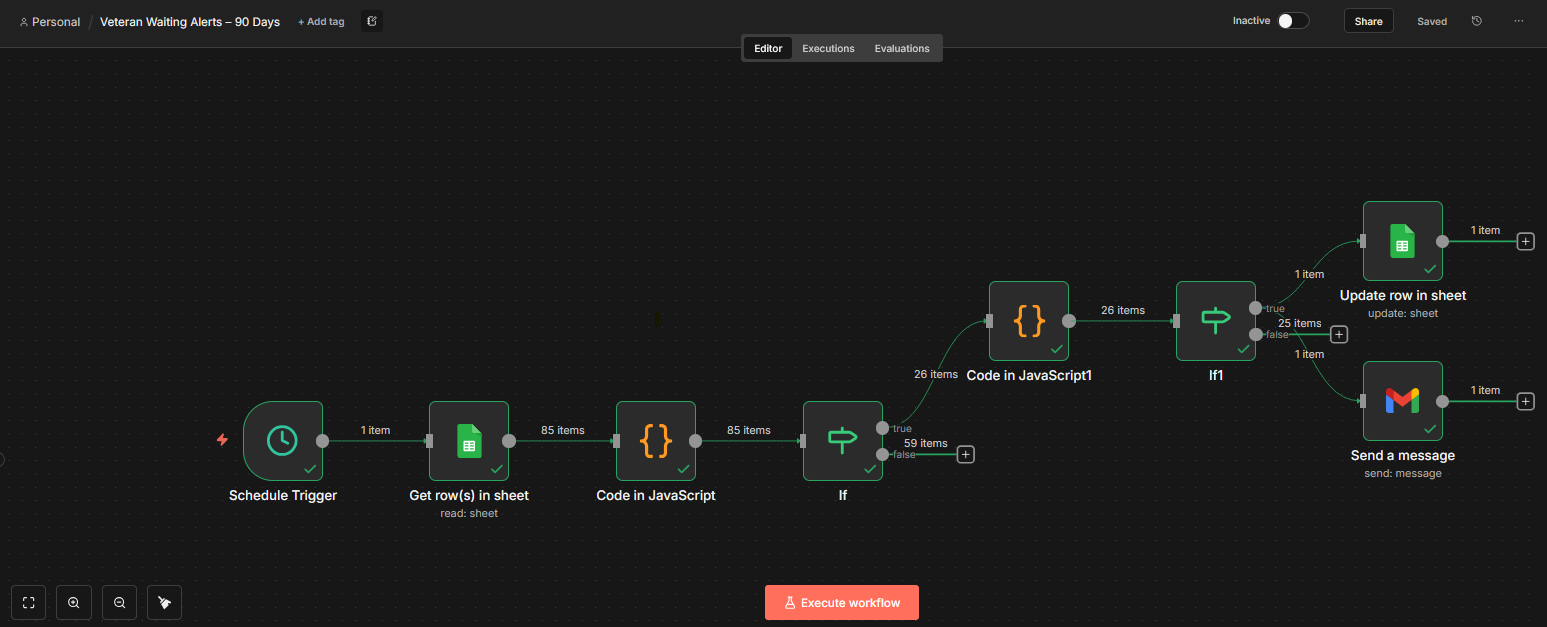1547x627 pixels.
Task: Select the Code in JavaScript1 node
Action: pyautogui.click(x=1028, y=321)
